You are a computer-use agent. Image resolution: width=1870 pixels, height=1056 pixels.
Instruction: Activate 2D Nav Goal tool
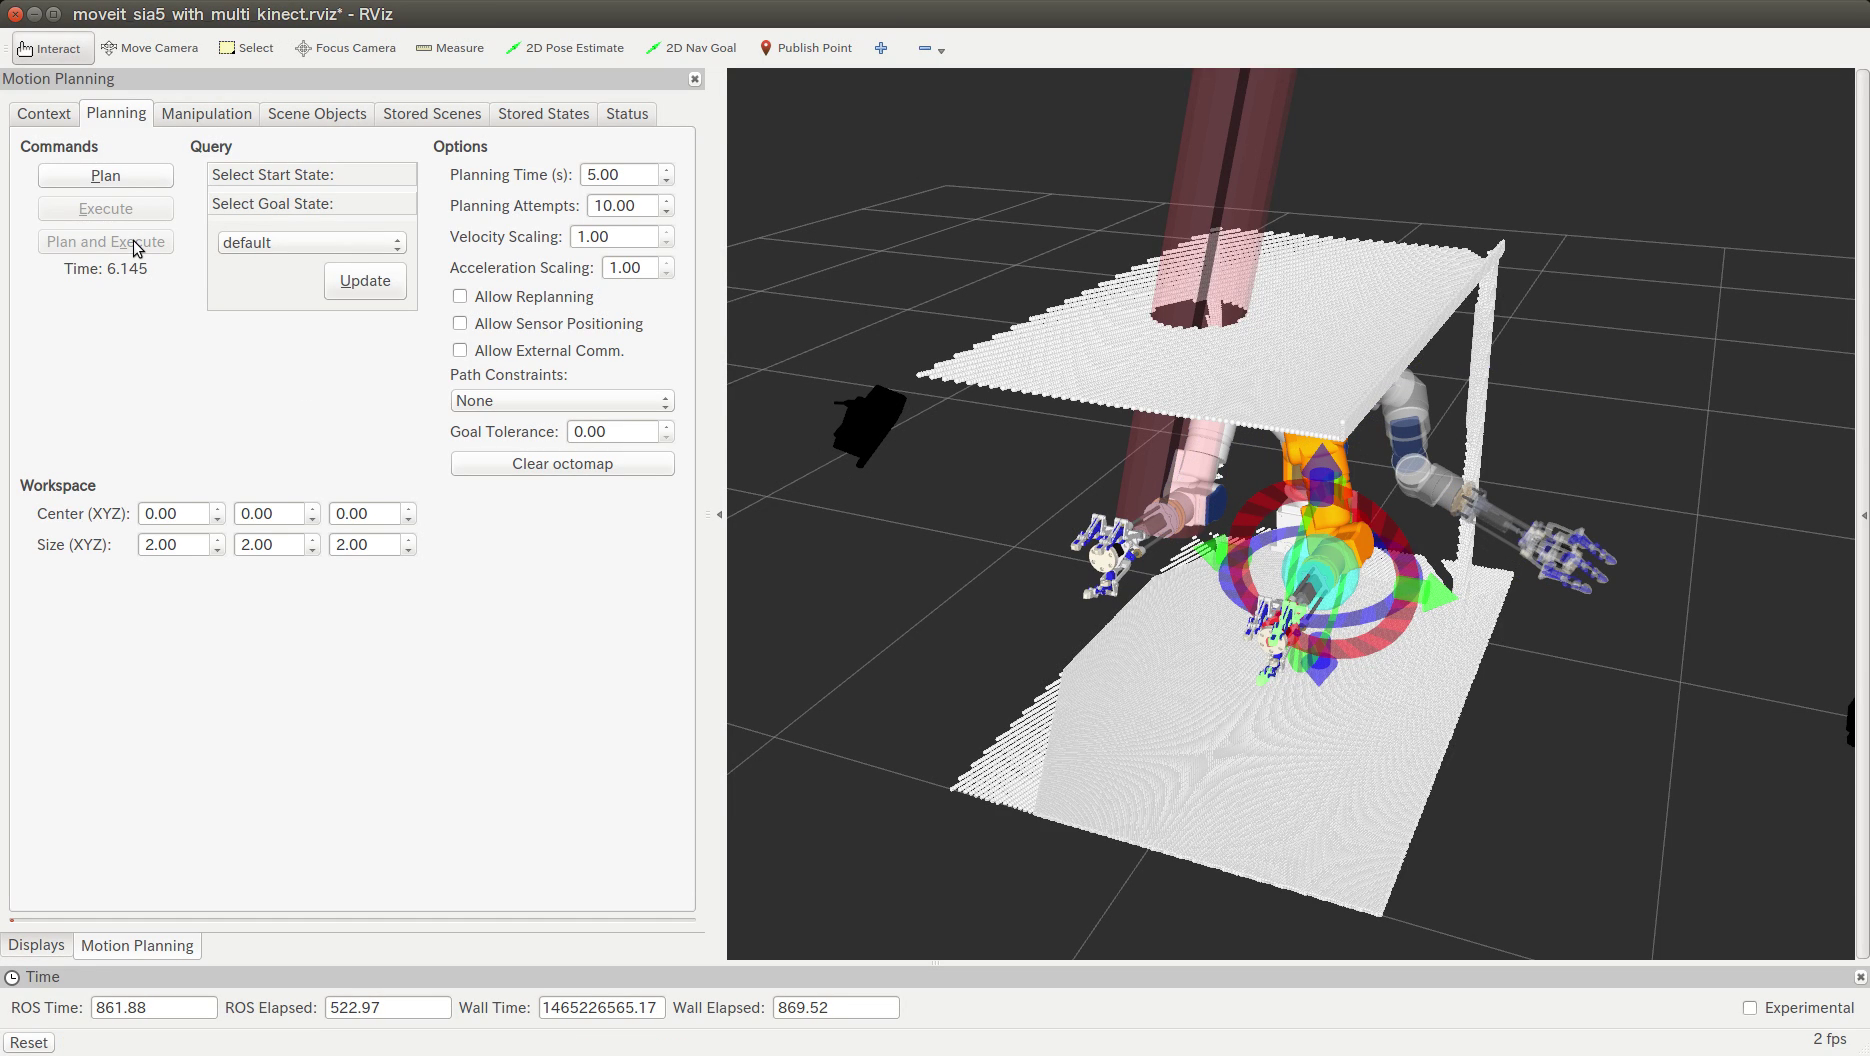(x=691, y=48)
